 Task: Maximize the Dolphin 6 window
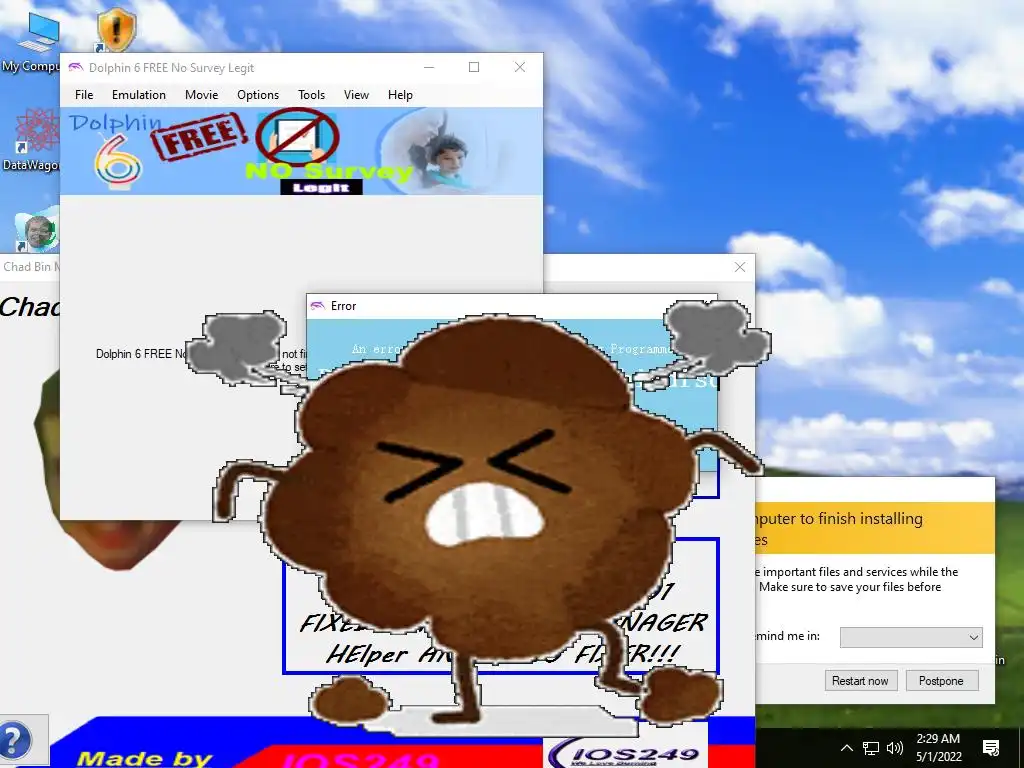pyautogui.click(x=474, y=67)
